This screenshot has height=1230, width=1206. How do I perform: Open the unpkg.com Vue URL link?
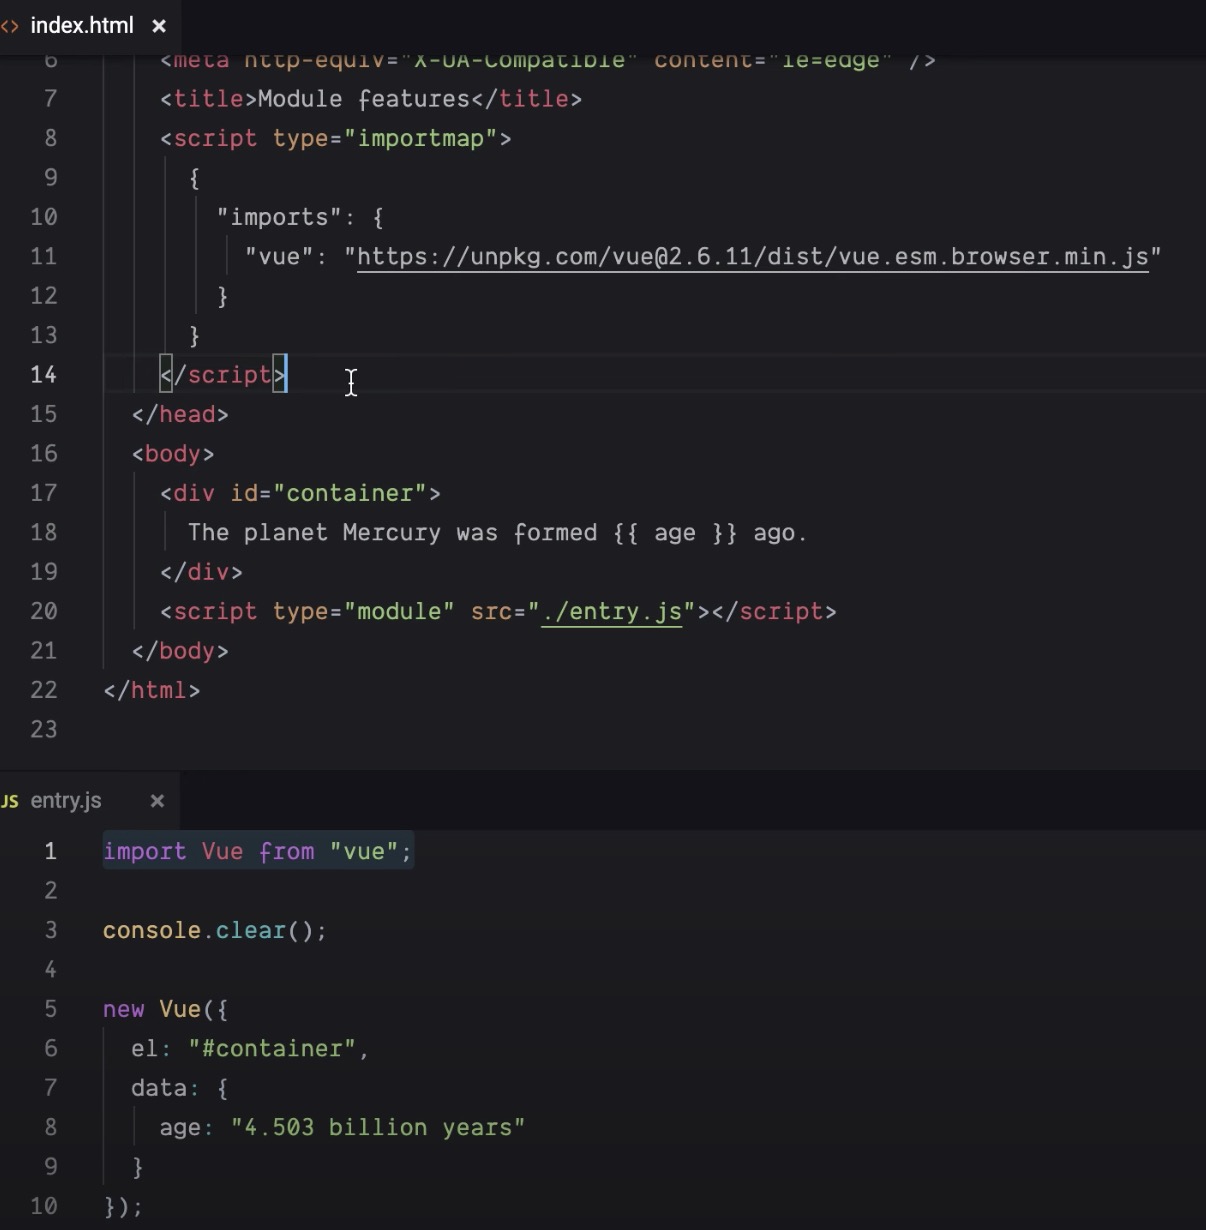[752, 257]
